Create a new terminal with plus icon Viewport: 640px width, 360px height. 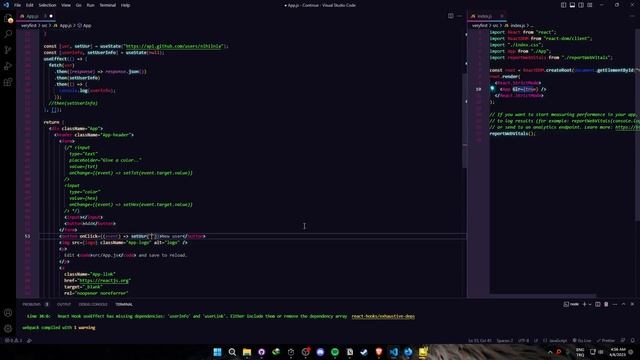584,304
